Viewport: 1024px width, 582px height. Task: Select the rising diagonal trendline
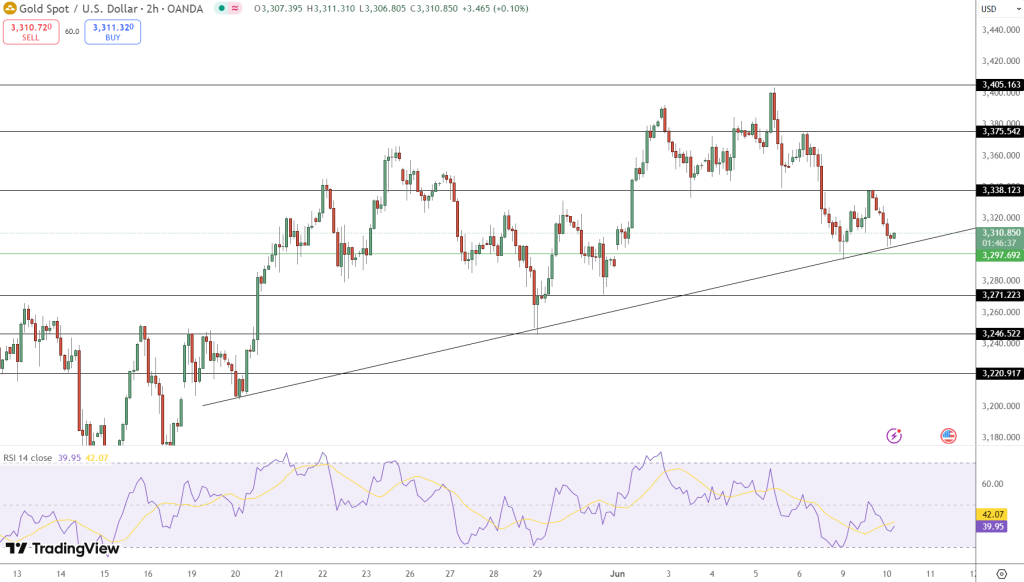[x=588, y=317]
